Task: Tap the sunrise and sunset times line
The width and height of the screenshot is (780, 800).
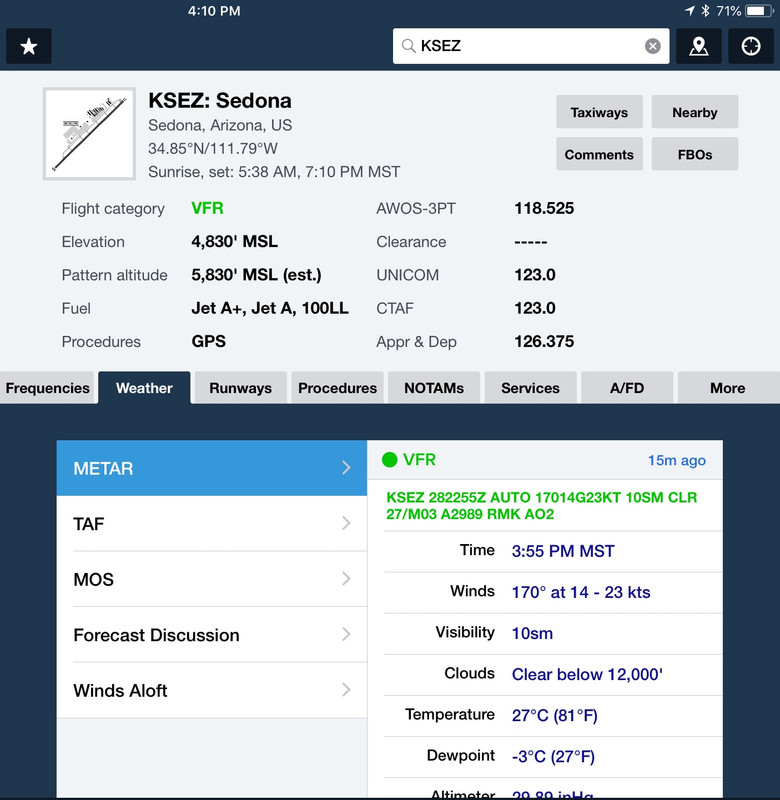Action: coord(274,172)
